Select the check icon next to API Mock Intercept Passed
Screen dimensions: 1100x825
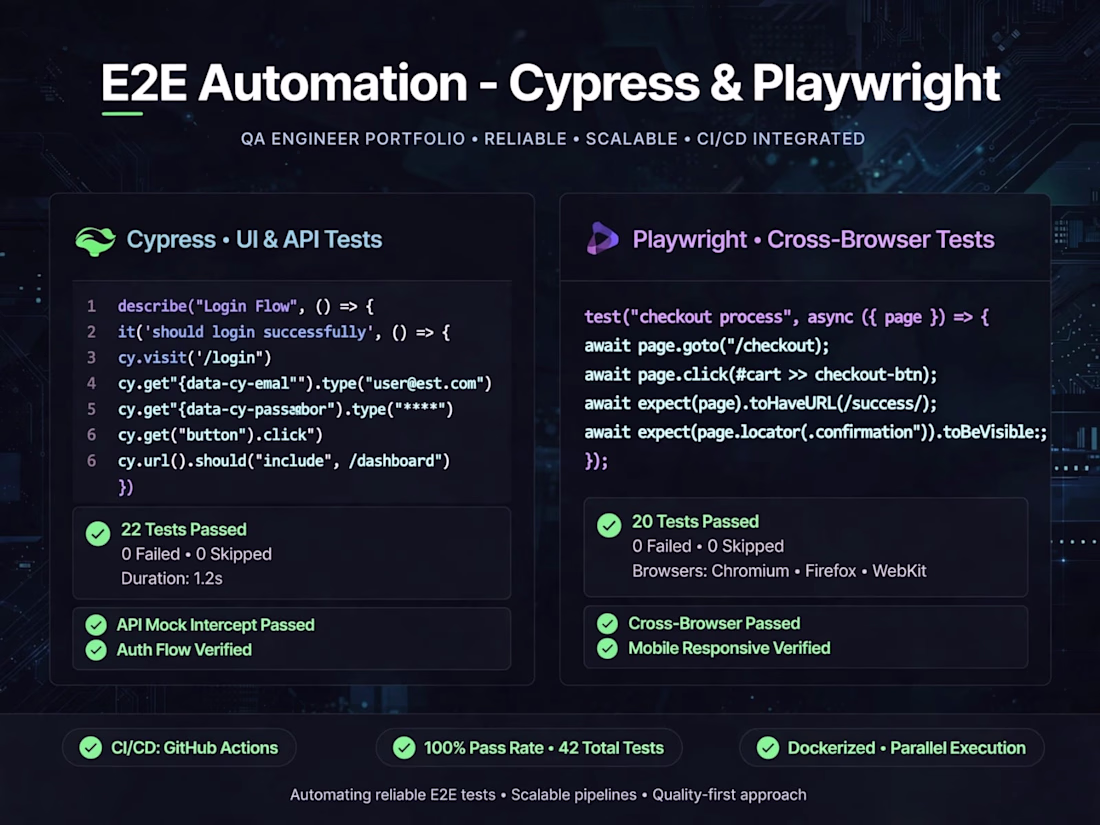pyautogui.click(x=96, y=624)
